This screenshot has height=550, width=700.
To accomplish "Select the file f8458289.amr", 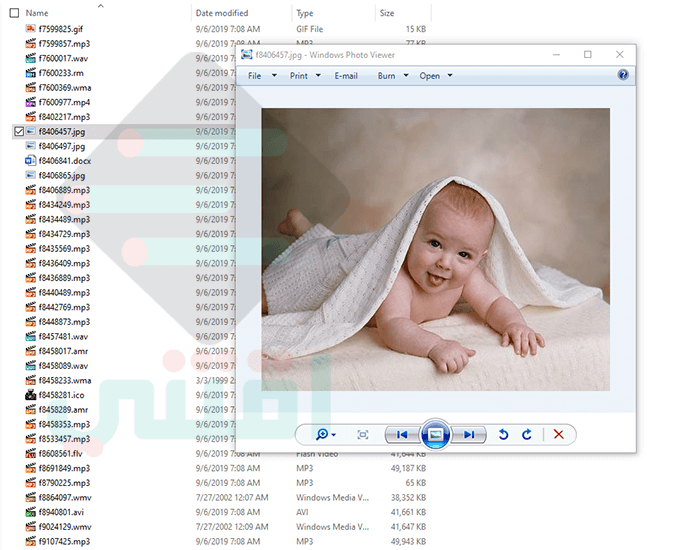I will click(x=63, y=410).
